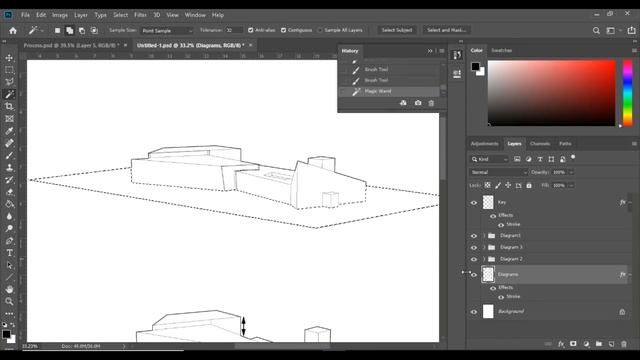Image resolution: width=640 pixels, height=360 pixels.
Task: Open the Opacity slider dropdown
Action: 571,173
